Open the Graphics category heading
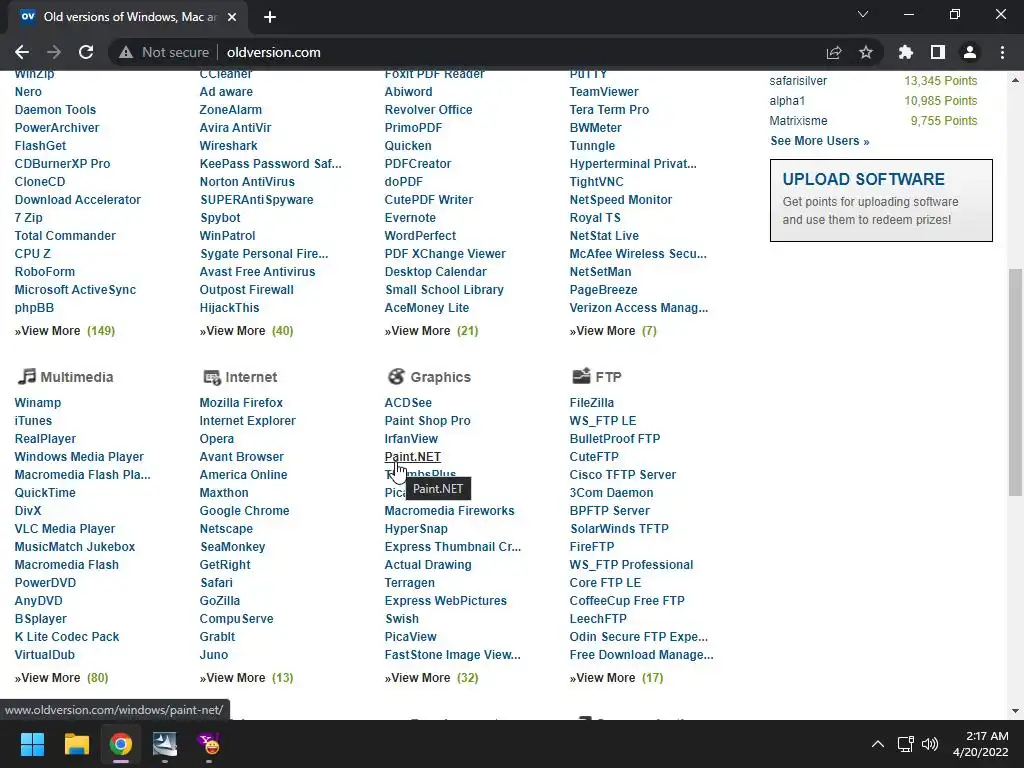 [x=440, y=377]
